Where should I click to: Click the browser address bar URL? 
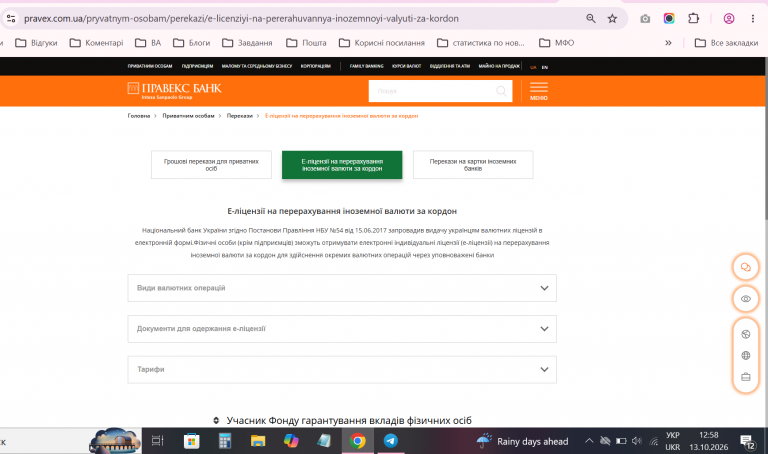click(241, 19)
